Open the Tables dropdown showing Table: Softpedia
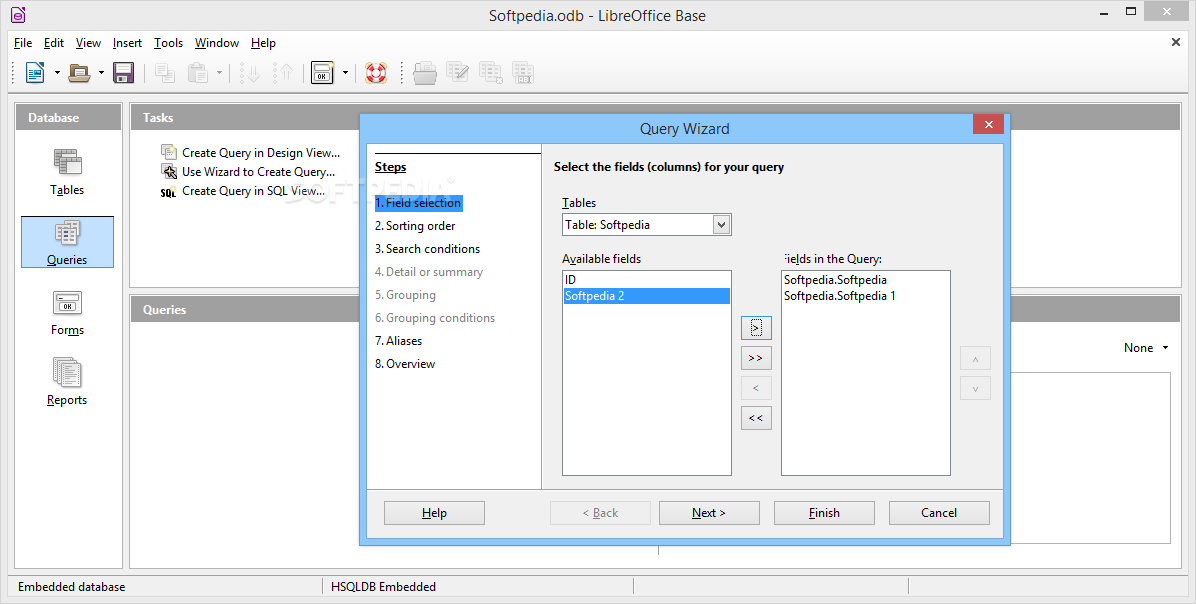Screen dimensions: 1196x604 tap(646, 224)
